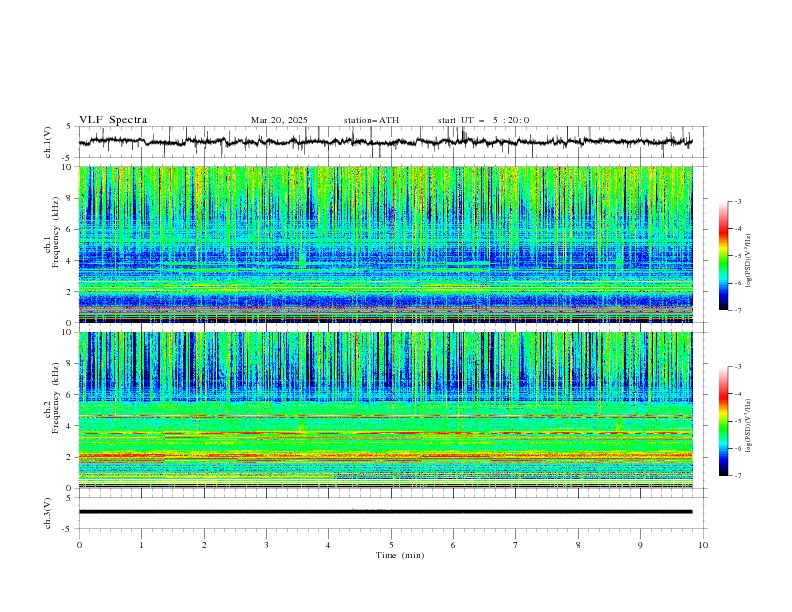Click the time axis tick label "6"

(453, 545)
